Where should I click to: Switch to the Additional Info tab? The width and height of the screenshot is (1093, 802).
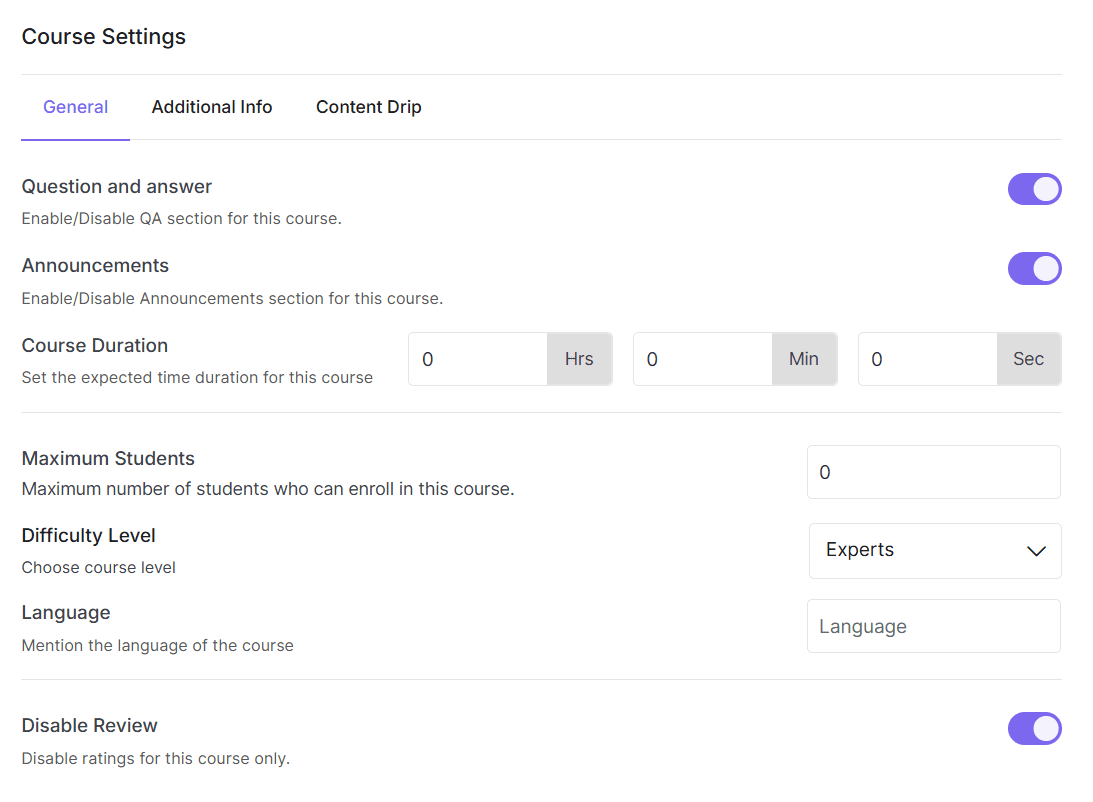211,107
